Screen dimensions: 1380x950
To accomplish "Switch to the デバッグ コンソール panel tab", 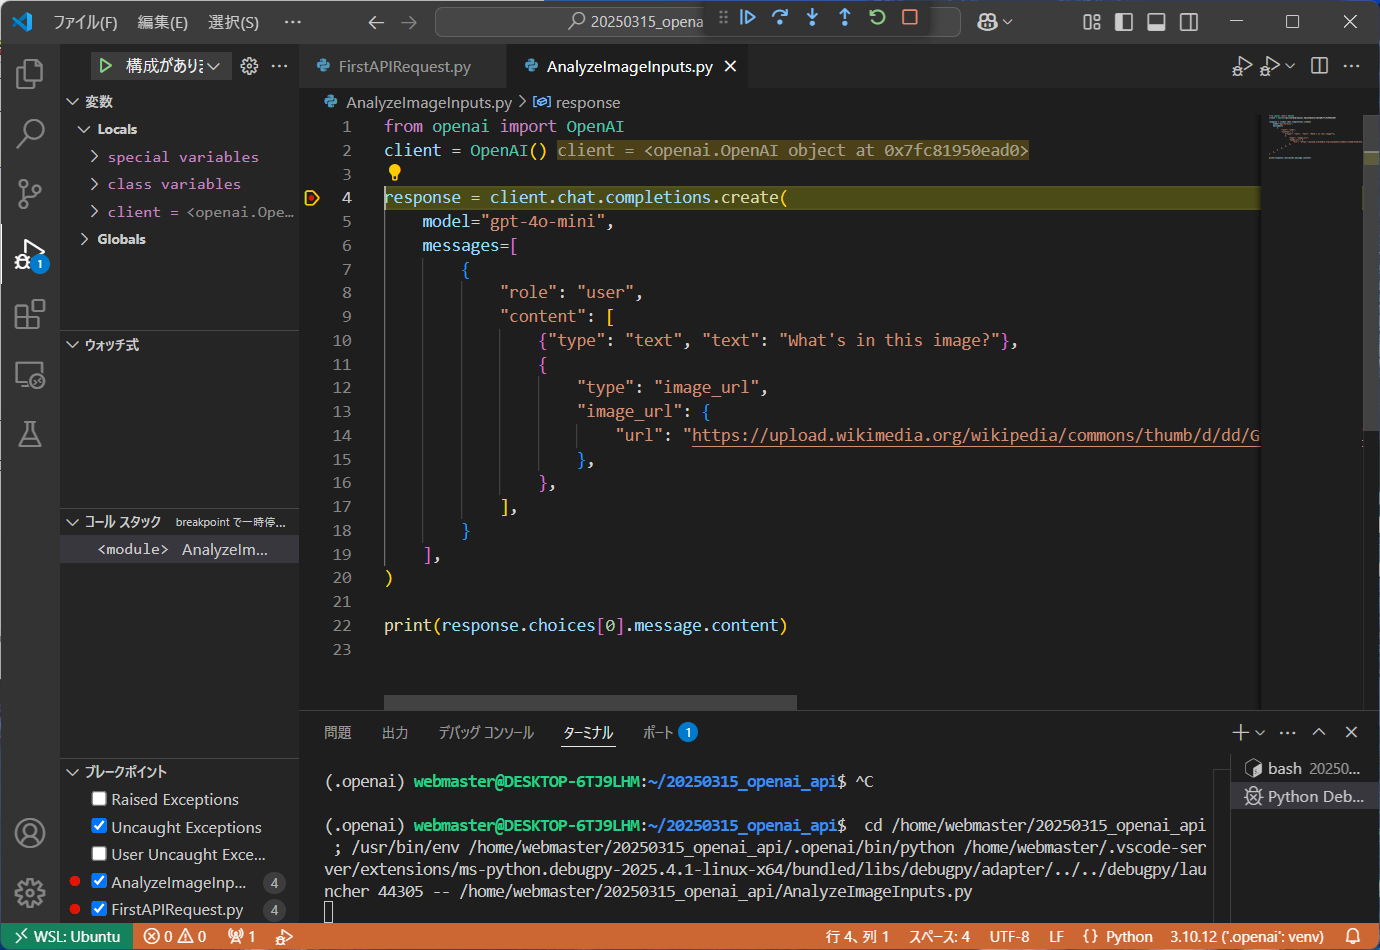I will 486,733.
